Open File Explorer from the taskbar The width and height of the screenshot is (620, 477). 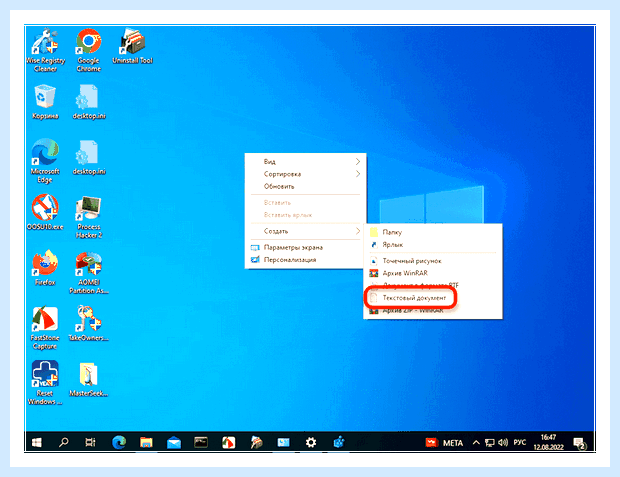[x=146, y=442]
